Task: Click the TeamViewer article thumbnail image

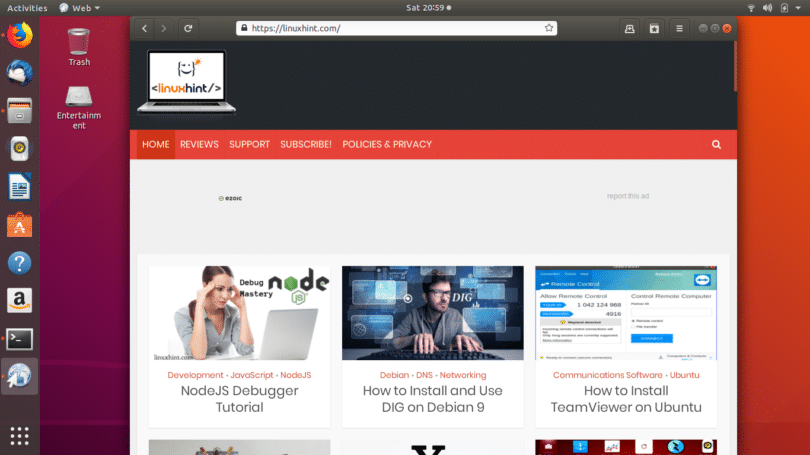Action: (626, 313)
